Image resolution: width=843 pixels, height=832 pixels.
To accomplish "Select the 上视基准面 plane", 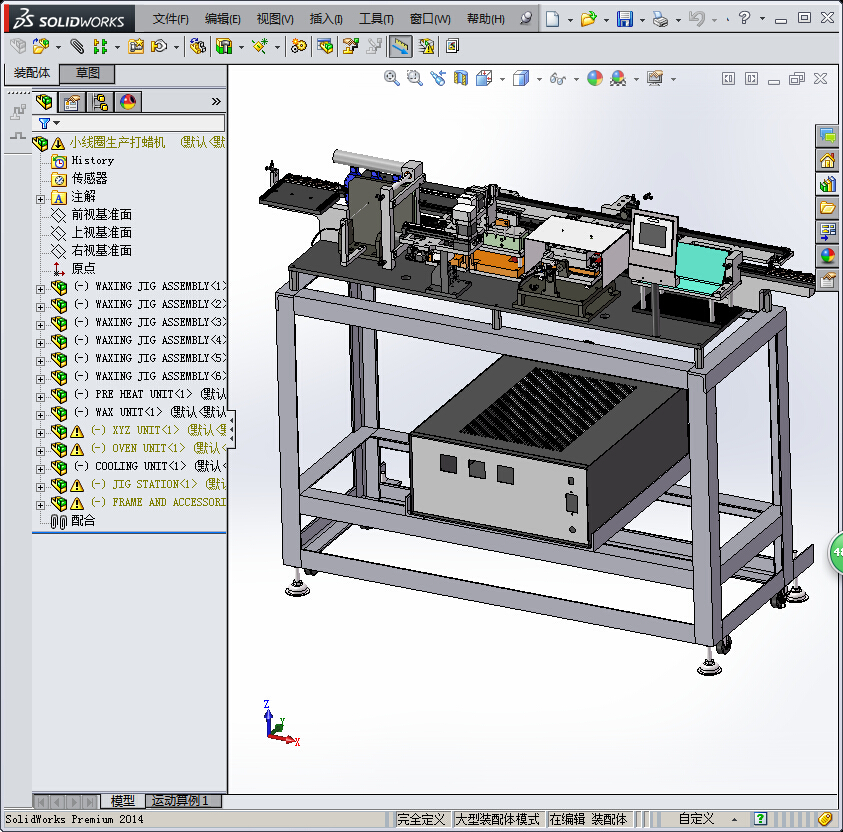I will coord(102,232).
